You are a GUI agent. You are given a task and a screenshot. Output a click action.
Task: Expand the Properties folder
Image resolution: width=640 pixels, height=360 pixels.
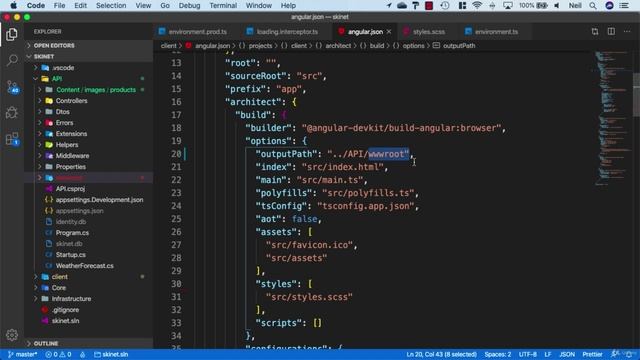point(89,167)
